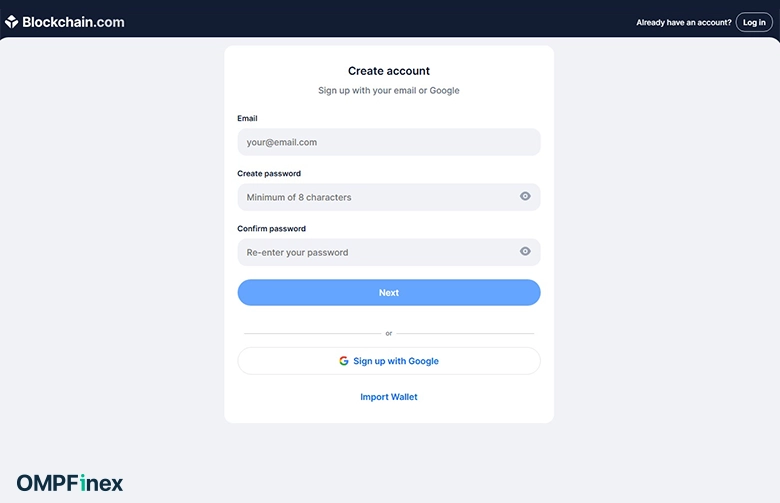
Task: Click the OMPFinex watermark logo
Action: pyautogui.click(x=70, y=483)
